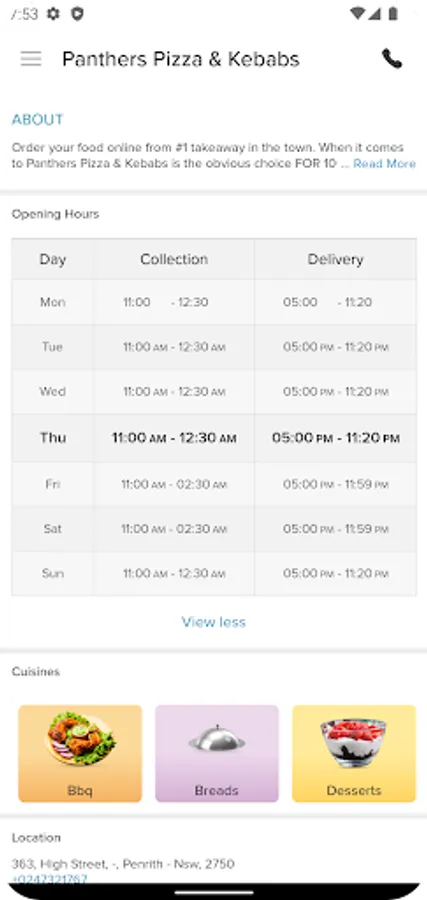Call the restaurant phone number link
Screen dimensions: 427x900
49,879
